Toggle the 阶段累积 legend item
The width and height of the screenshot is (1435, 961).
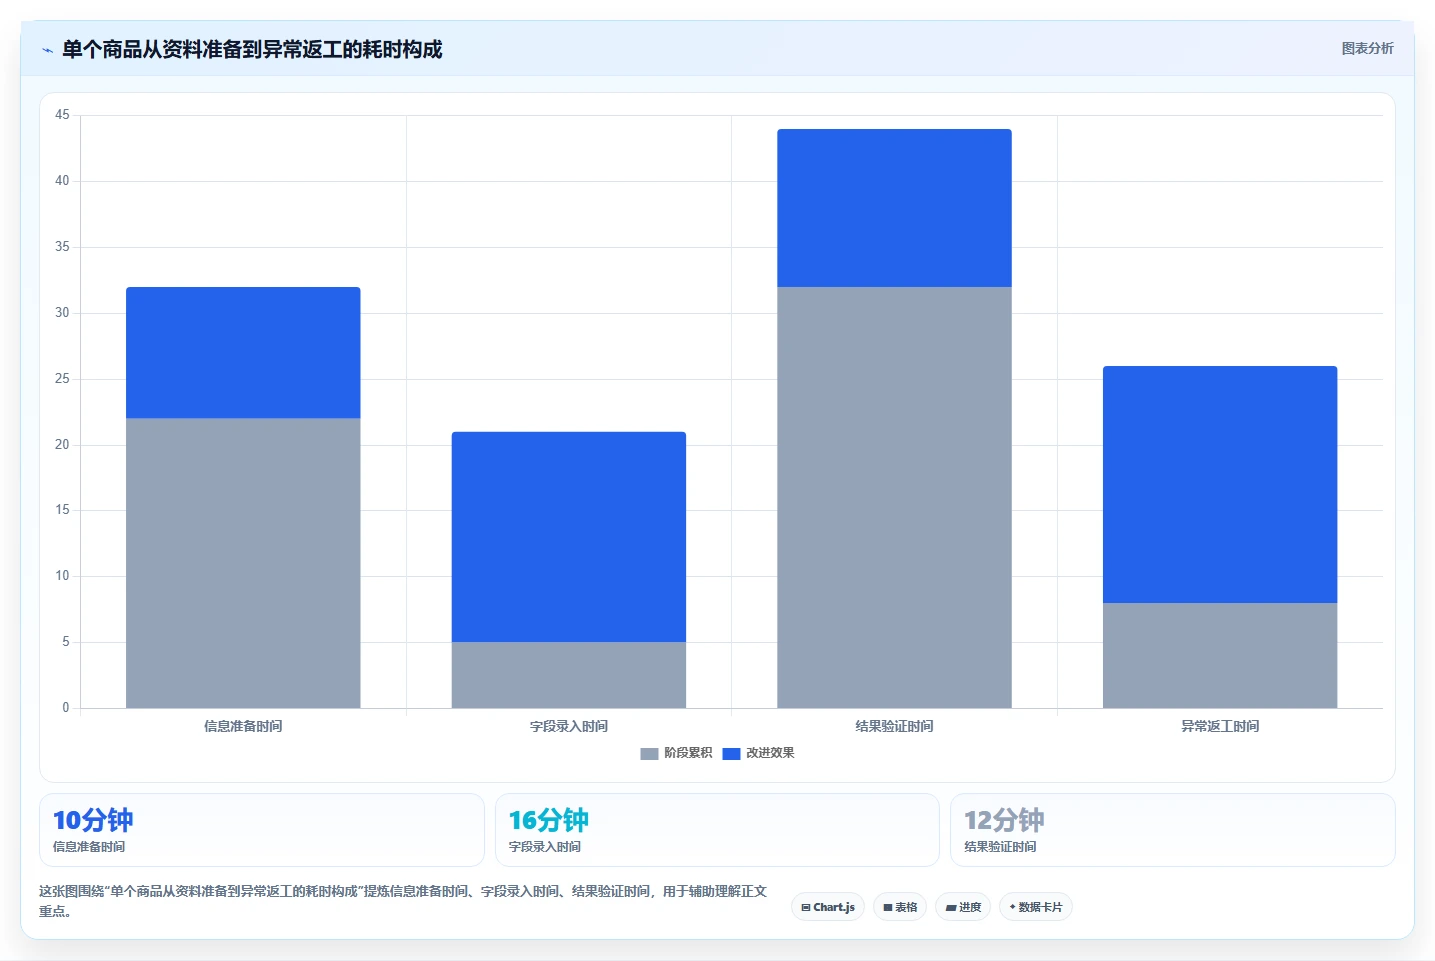(x=676, y=753)
